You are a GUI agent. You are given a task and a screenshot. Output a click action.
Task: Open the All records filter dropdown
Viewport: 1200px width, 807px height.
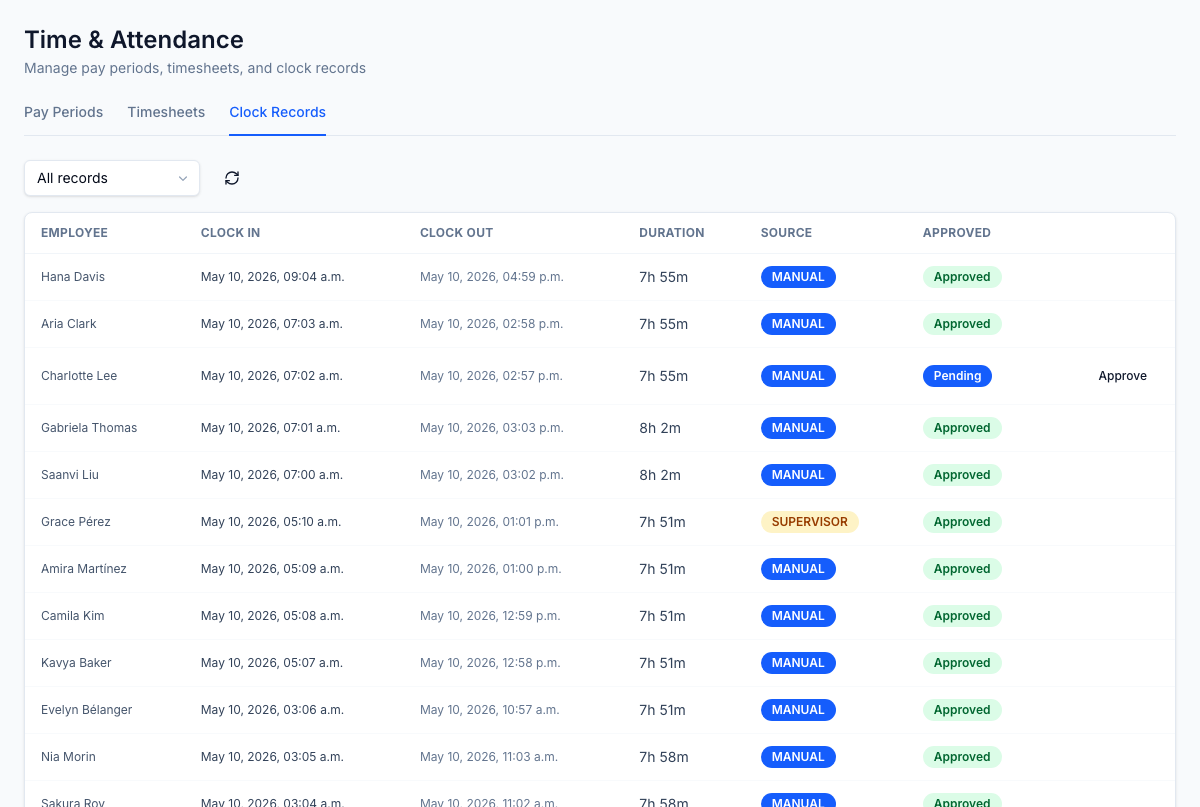(112, 178)
